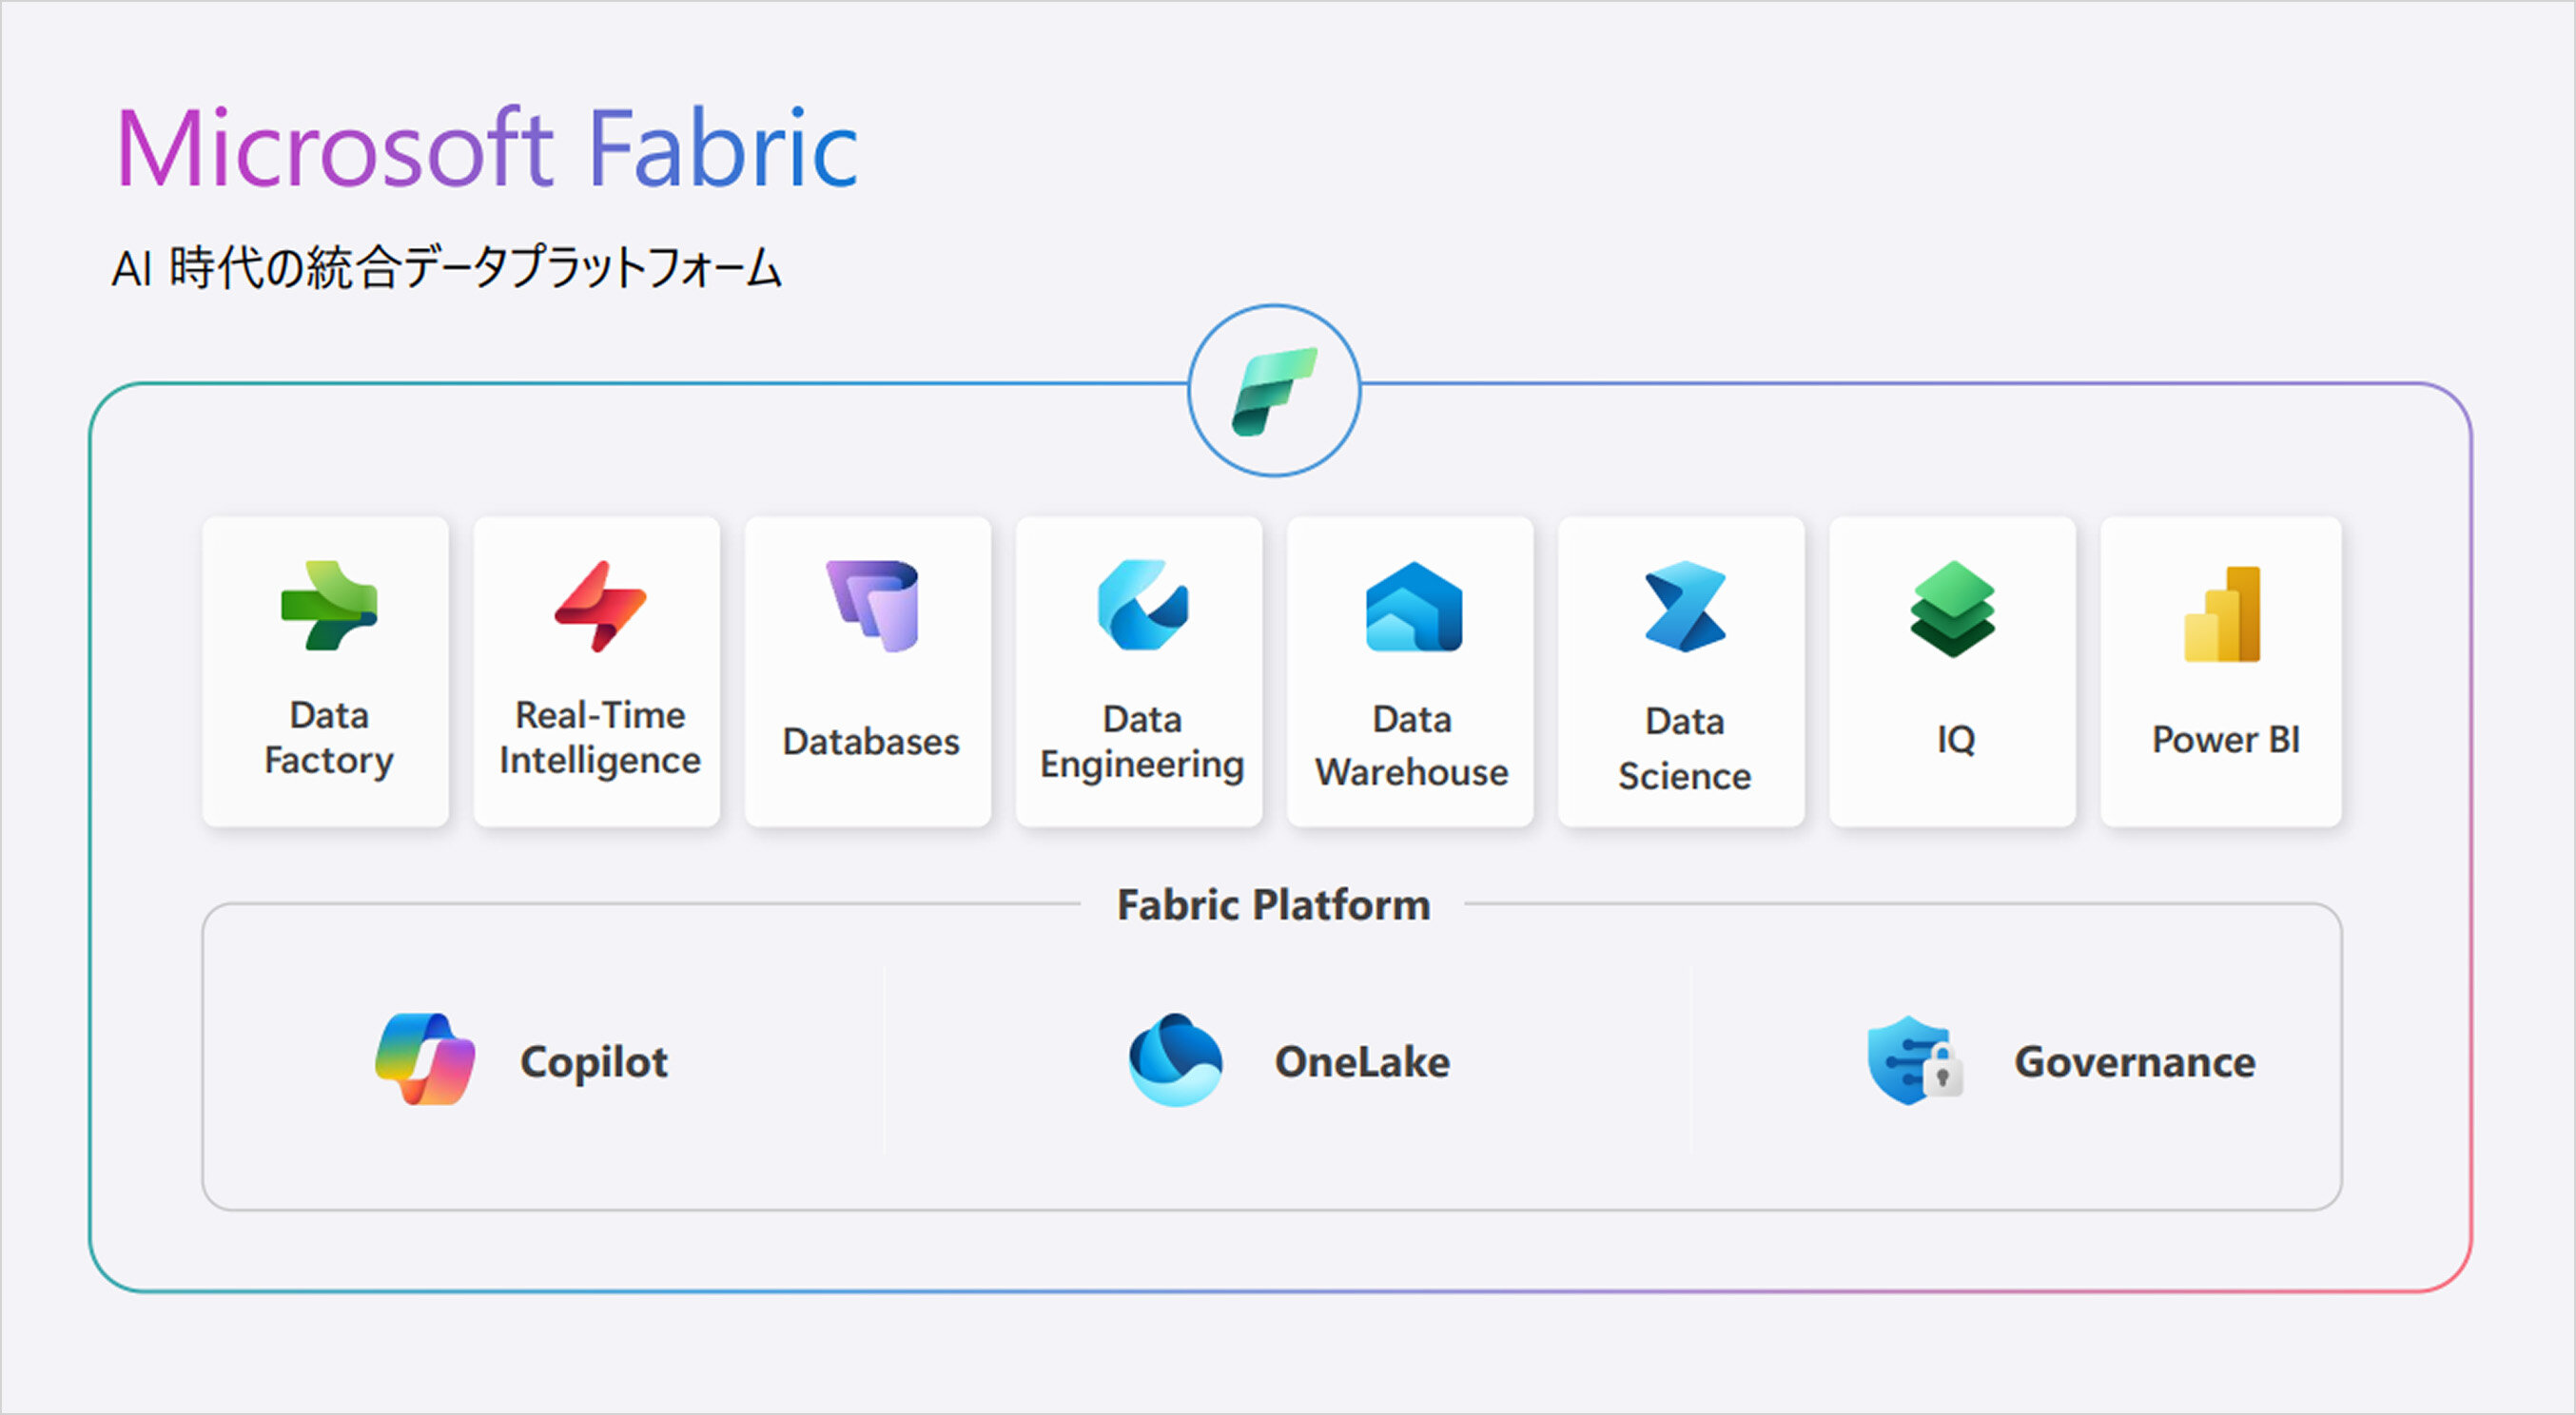Click the Data Engineering blue icon
Screen dimensions: 2576x1415
point(1142,605)
